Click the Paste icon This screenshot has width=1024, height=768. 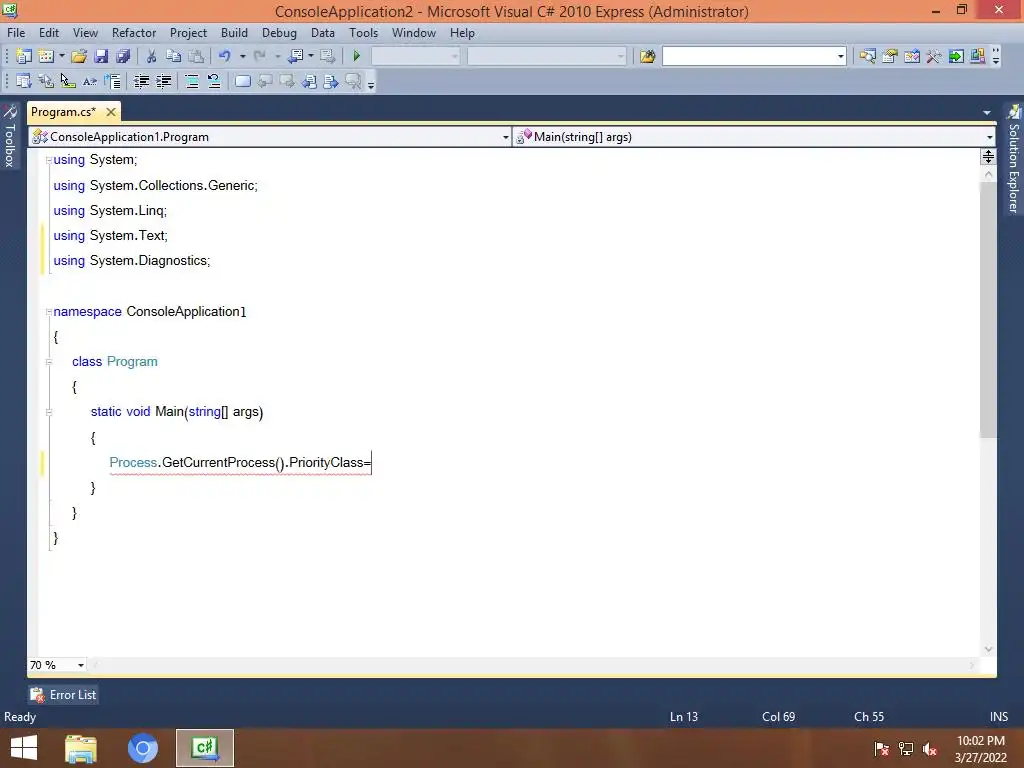coord(196,56)
